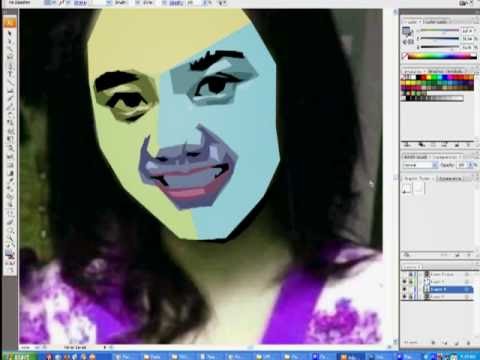Click the delete layer trash icon
The image size is (480, 360).
pyautogui.click(x=468, y=343)
